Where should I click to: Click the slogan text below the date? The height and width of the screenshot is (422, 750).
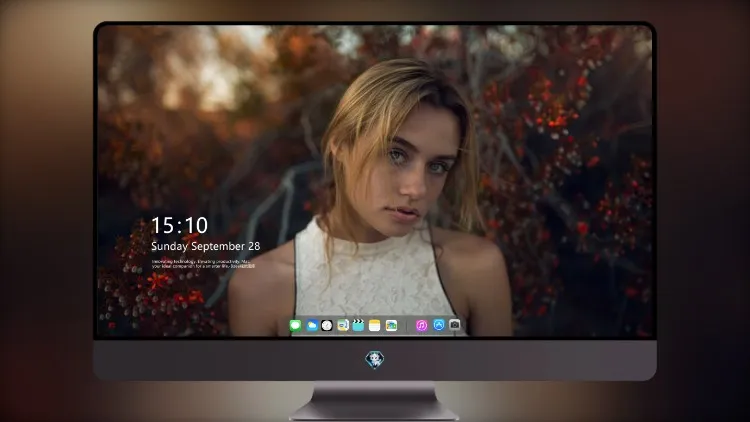(x=203, y=264)
